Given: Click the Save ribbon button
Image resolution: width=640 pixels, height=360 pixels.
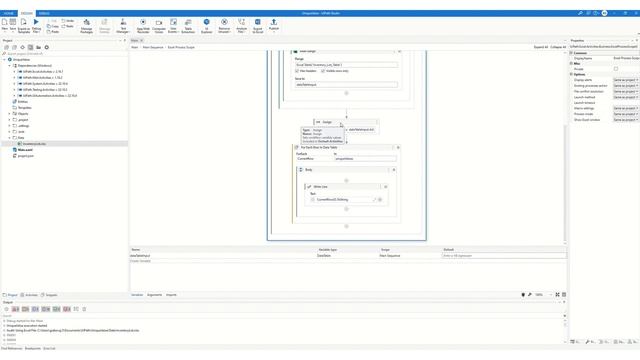Looking at the screenshot, I should pyautogui.click(x=13, y=24).
